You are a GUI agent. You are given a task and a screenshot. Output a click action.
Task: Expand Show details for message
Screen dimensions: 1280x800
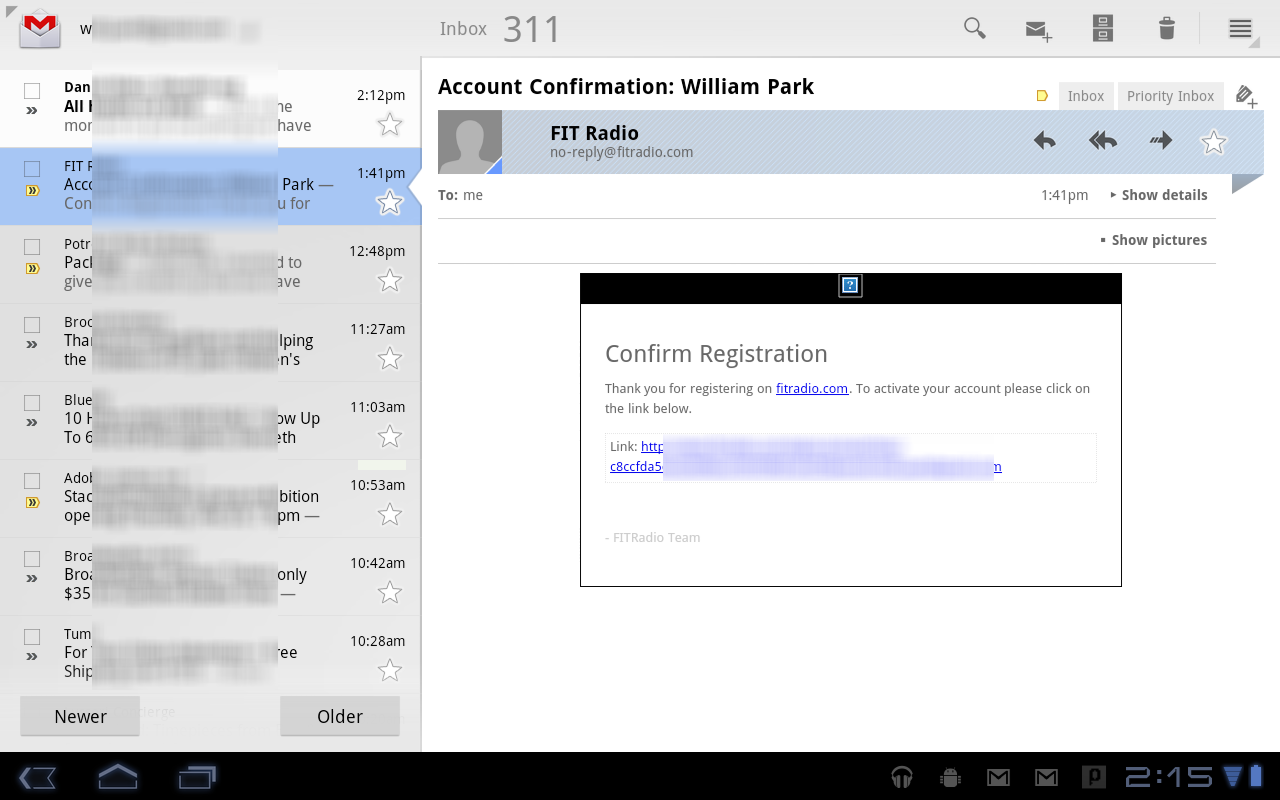click(1159, 195)
